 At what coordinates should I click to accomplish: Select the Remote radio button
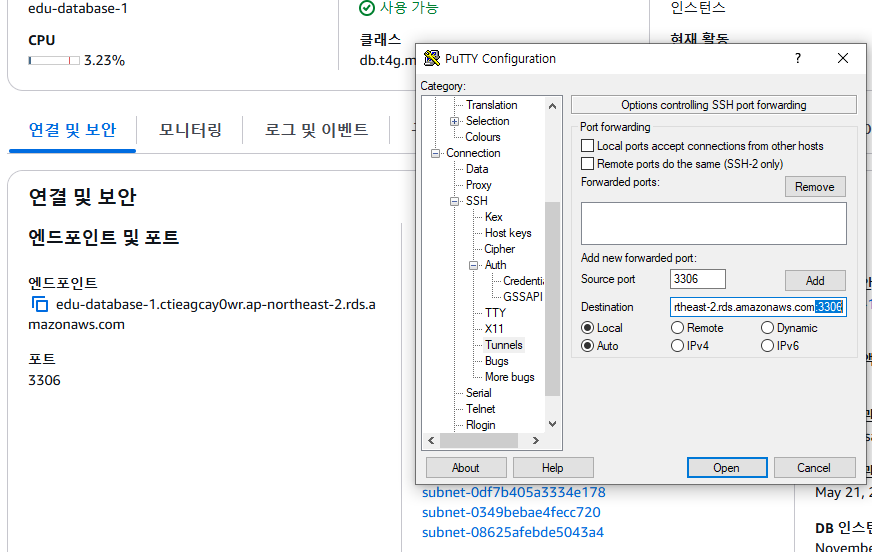(x=677, y=328)
